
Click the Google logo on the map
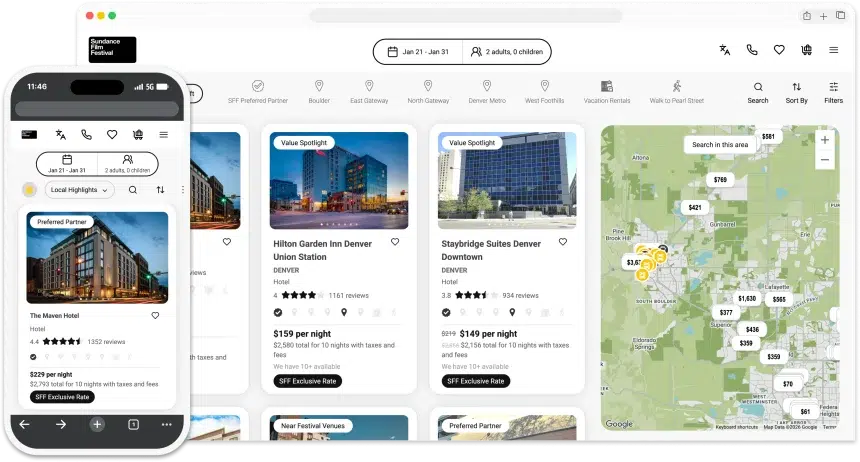[619, 424]
